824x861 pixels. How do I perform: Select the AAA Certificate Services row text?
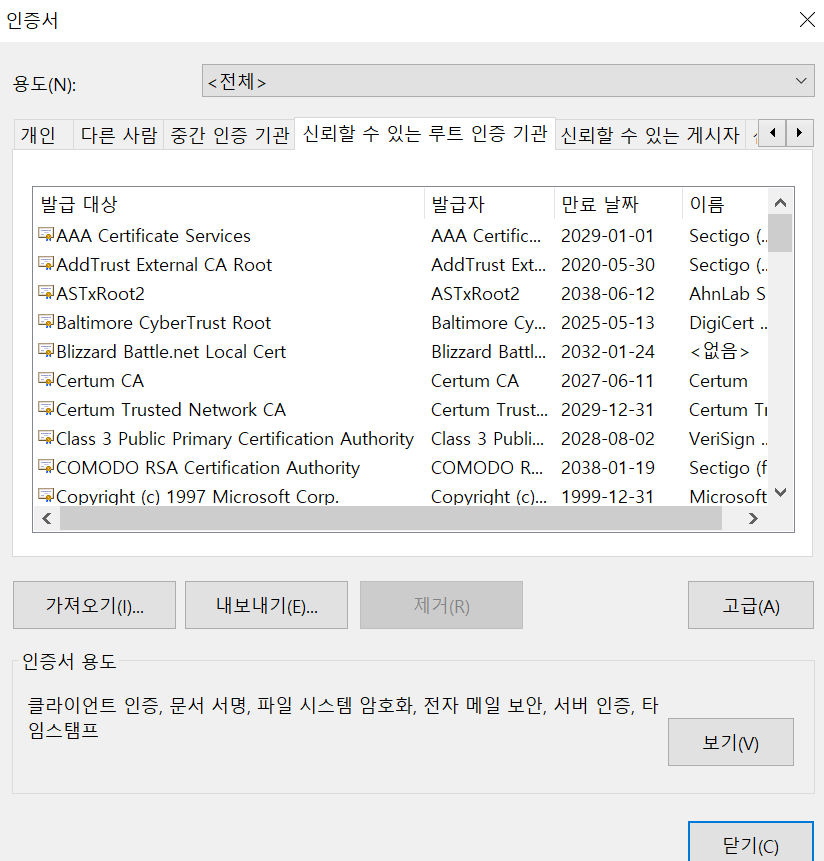click(x=153, y=236)
